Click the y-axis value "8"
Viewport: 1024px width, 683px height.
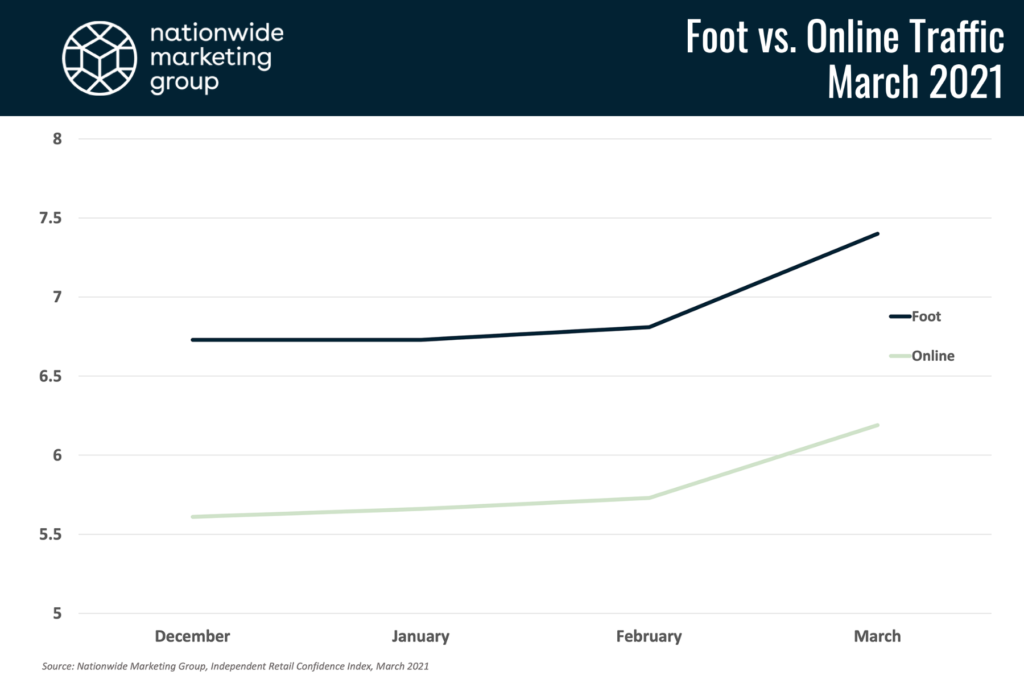pos(57,138)
